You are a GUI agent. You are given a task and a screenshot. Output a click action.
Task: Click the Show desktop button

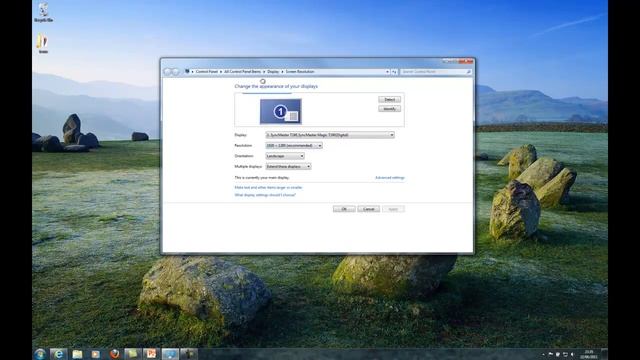point(604,354)
